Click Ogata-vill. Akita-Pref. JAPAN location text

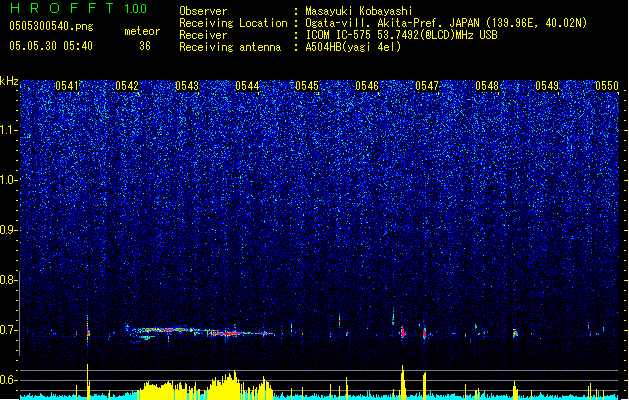click(446, 23)
